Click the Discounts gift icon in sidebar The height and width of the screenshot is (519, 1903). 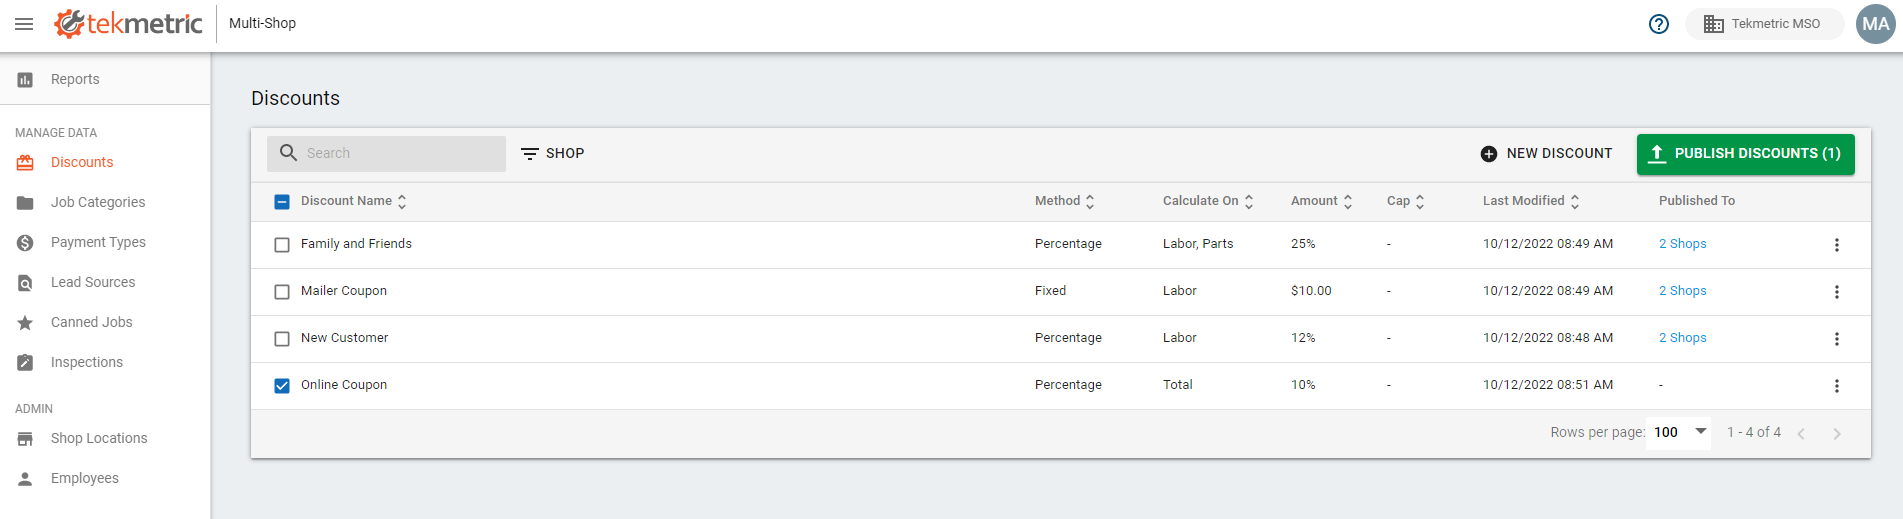click(x=25, y=163)
